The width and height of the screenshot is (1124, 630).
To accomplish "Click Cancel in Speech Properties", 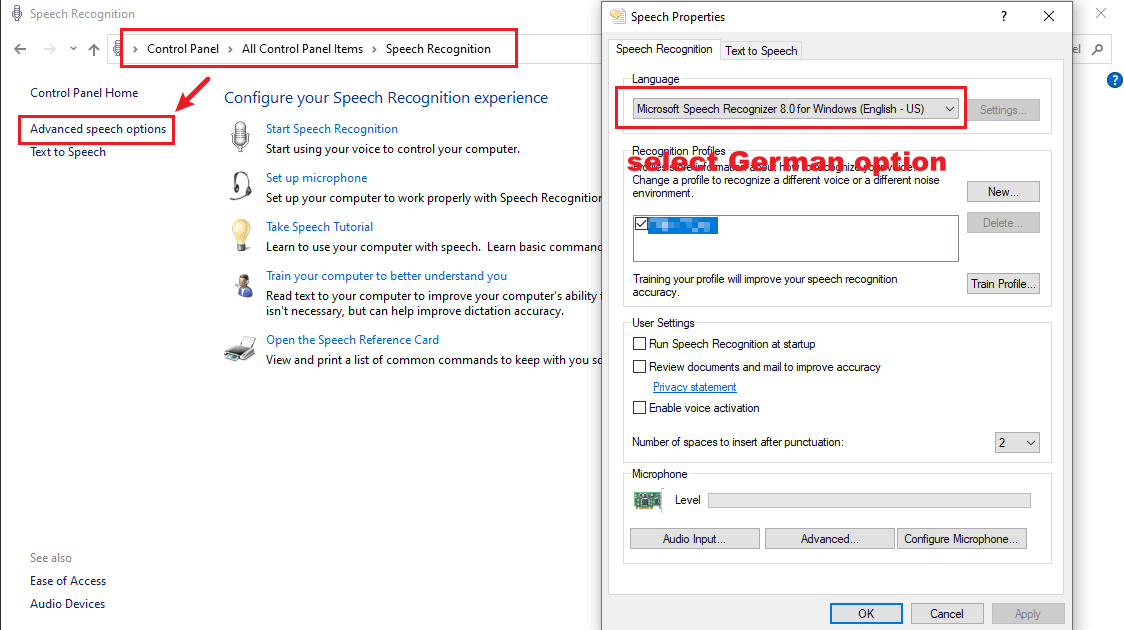I will (946, 614).
